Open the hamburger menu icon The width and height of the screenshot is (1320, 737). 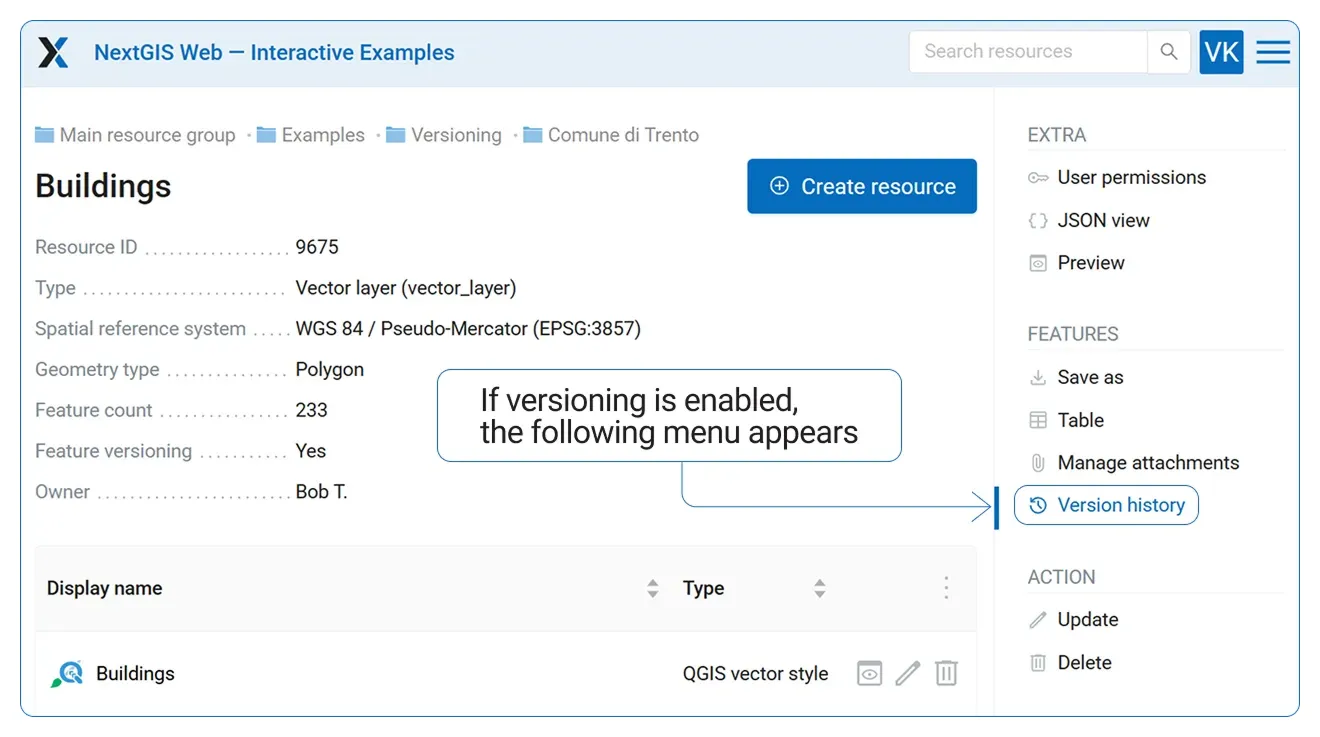point(1273,52)
